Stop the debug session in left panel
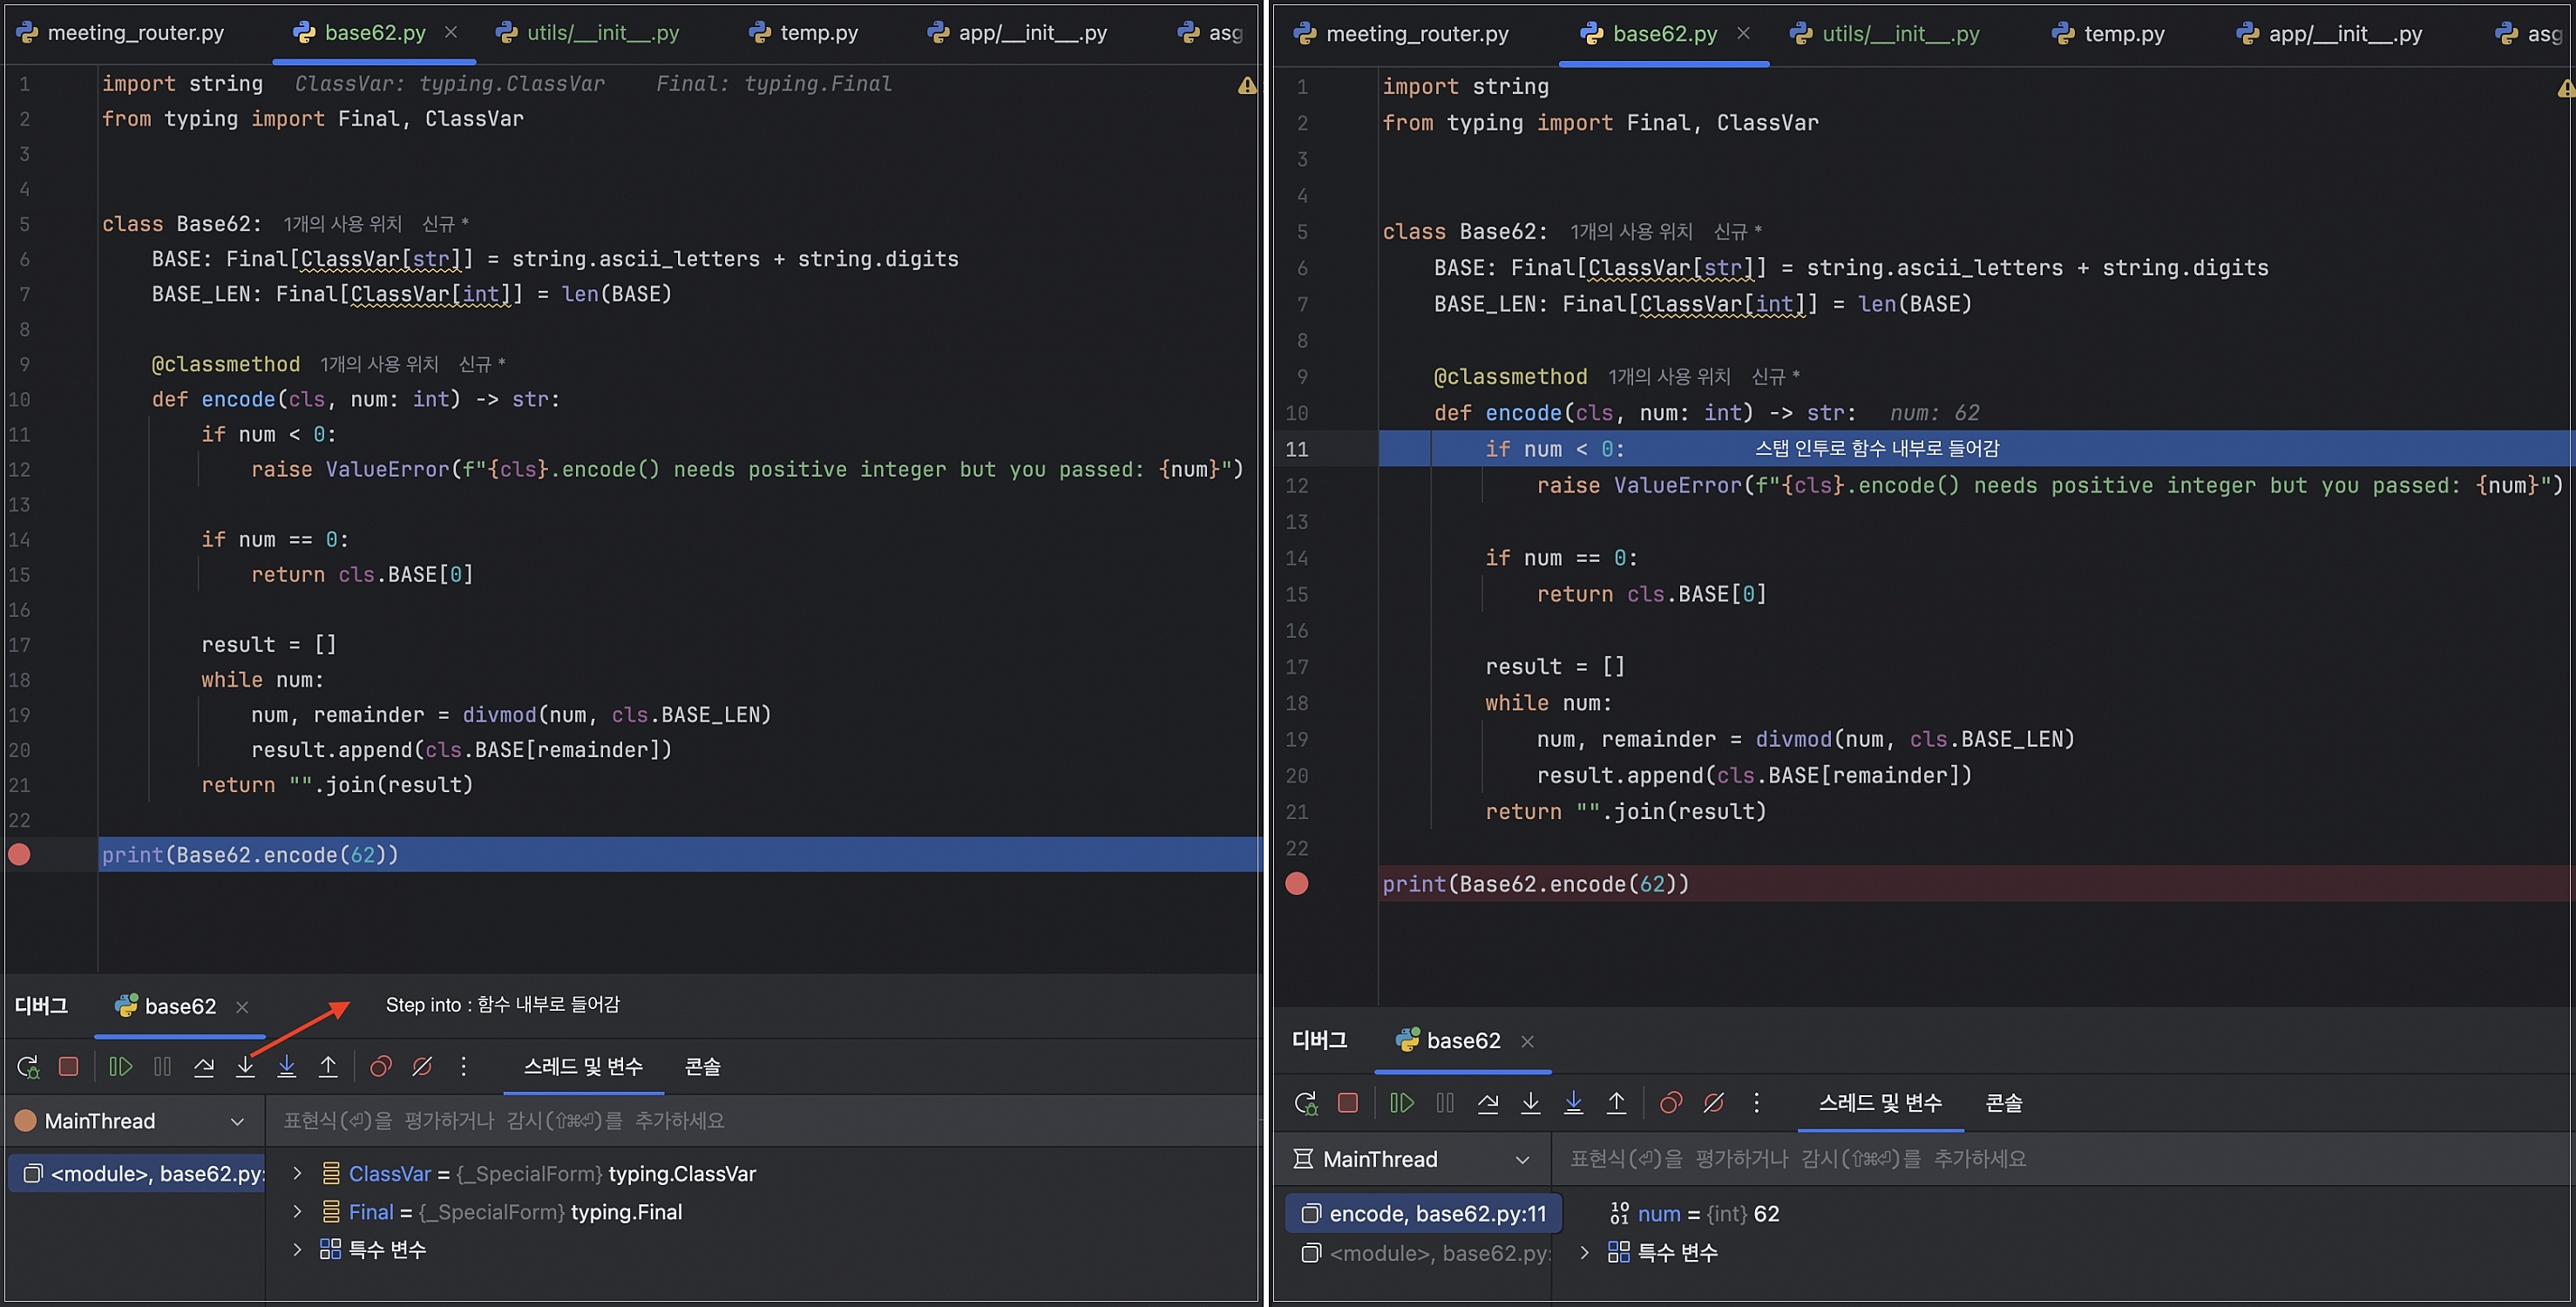 (68, 1067)
